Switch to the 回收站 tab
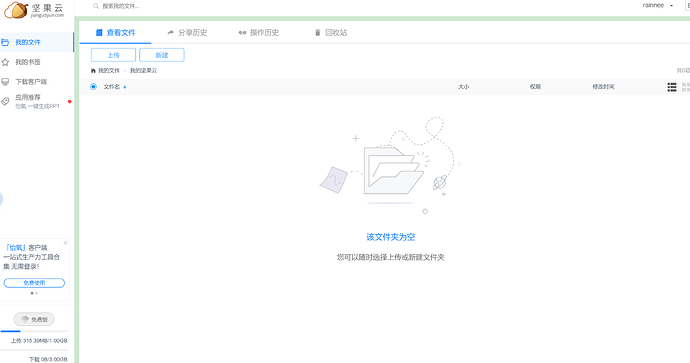This screenshot has height=363, width=690. click(x=331, y=33)
